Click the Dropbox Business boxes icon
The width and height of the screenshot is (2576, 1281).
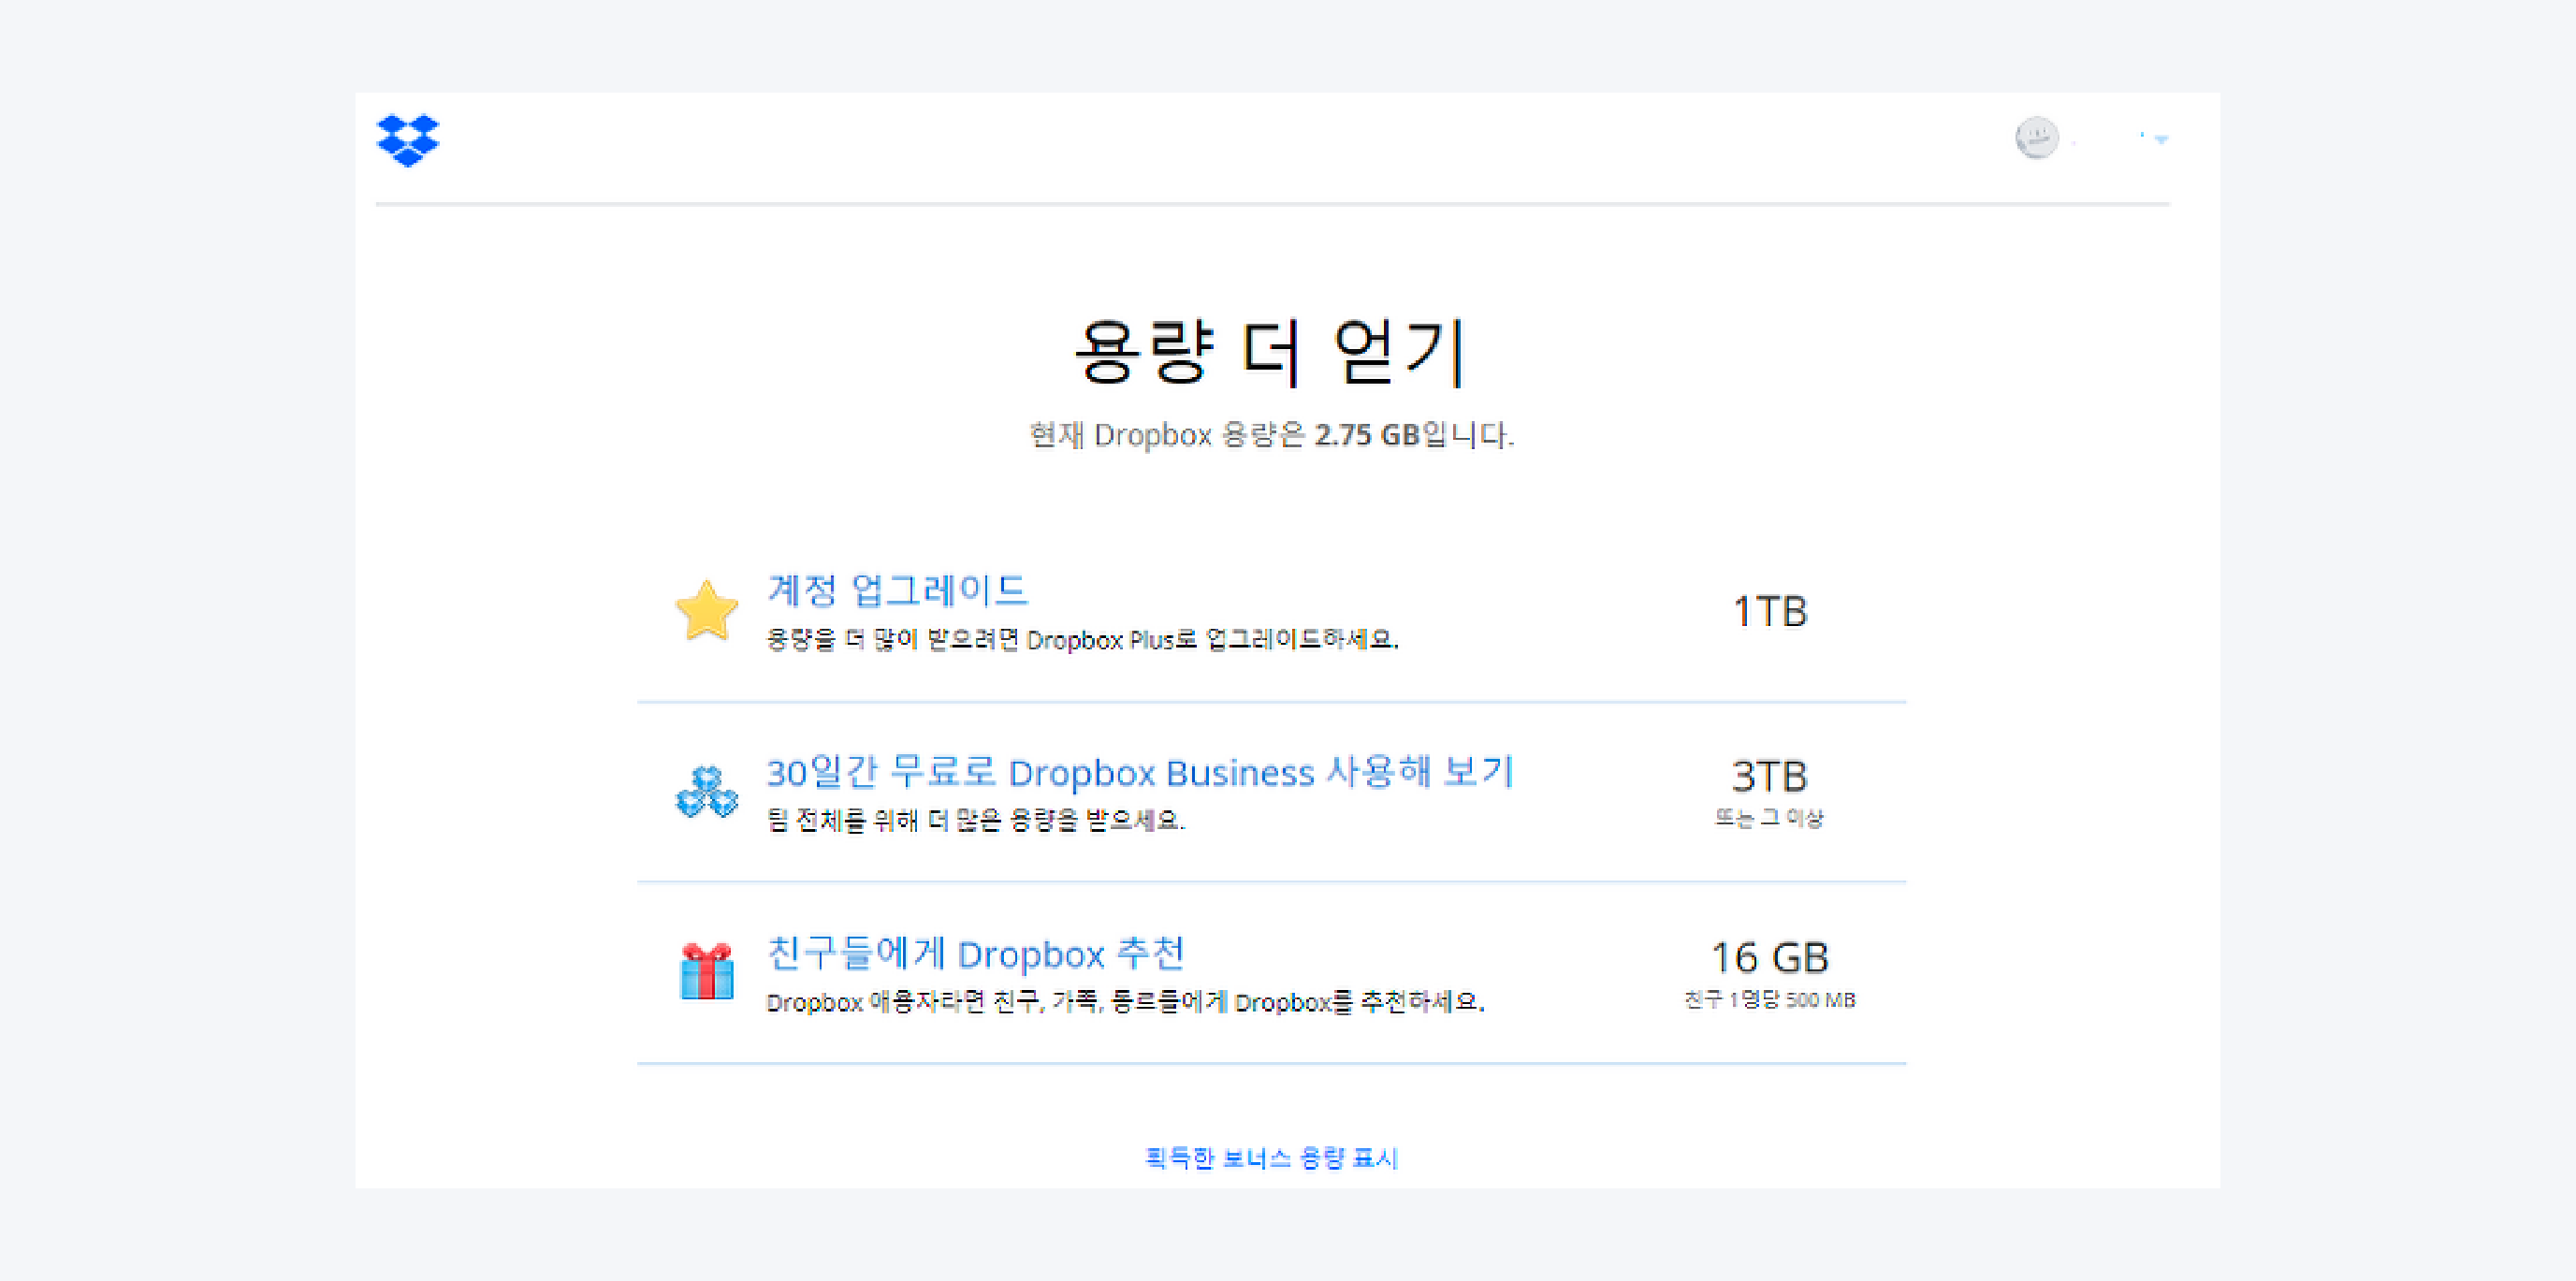tap(706, 792)
